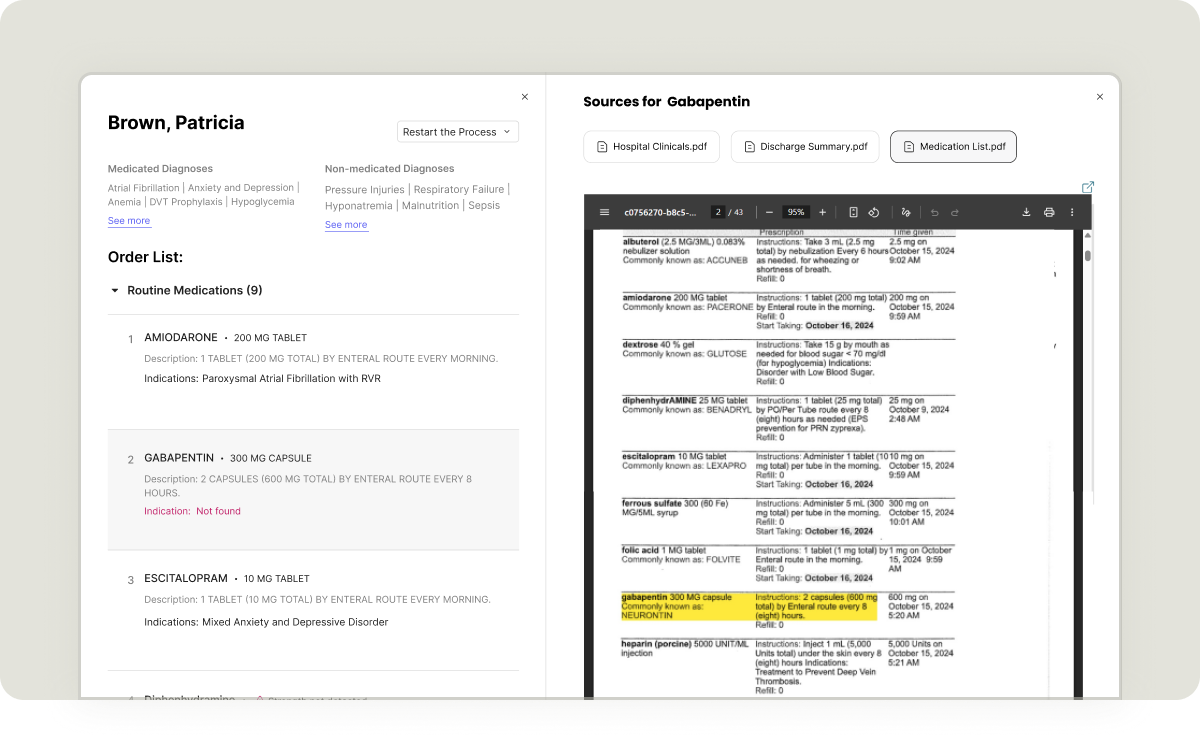The image size is (1200, 740).
Task: Switch to the Hospital Clinicals.pdf tab
Action: click(x=652, y=147)
